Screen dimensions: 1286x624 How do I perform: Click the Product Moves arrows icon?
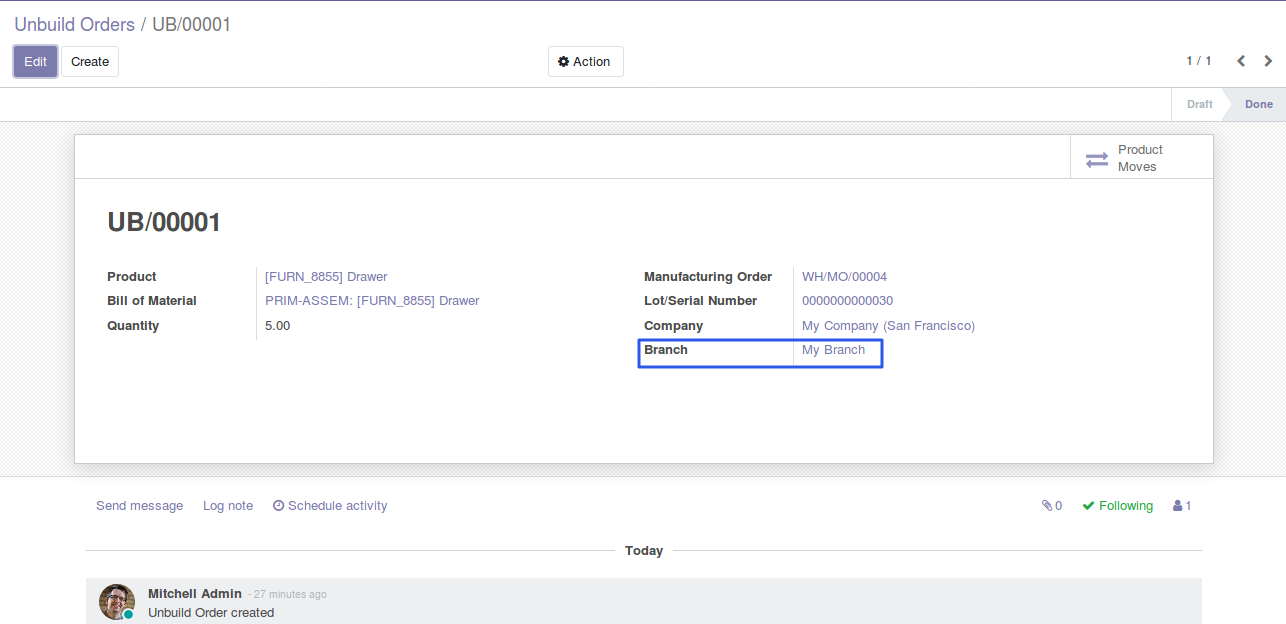coord(1097,159)
